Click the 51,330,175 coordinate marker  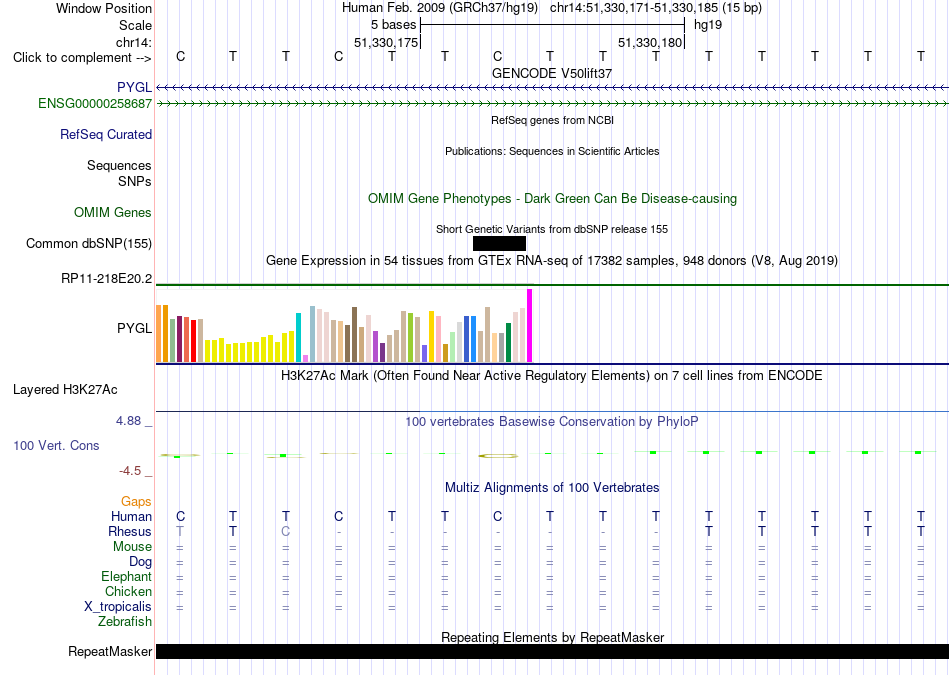pos(386,42)
